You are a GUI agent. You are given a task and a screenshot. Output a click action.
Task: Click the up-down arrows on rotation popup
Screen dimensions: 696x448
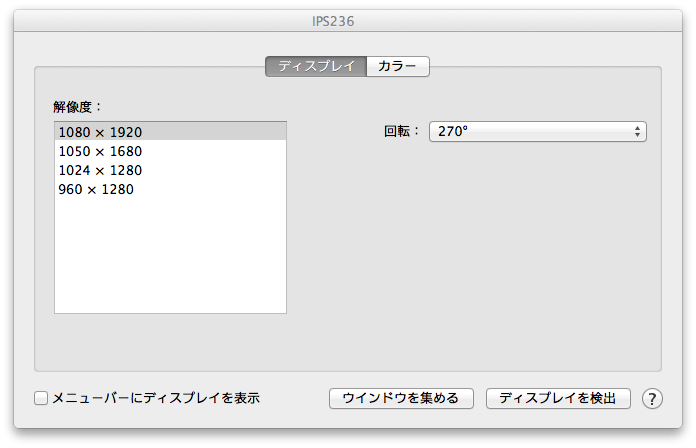pos(637,132)
